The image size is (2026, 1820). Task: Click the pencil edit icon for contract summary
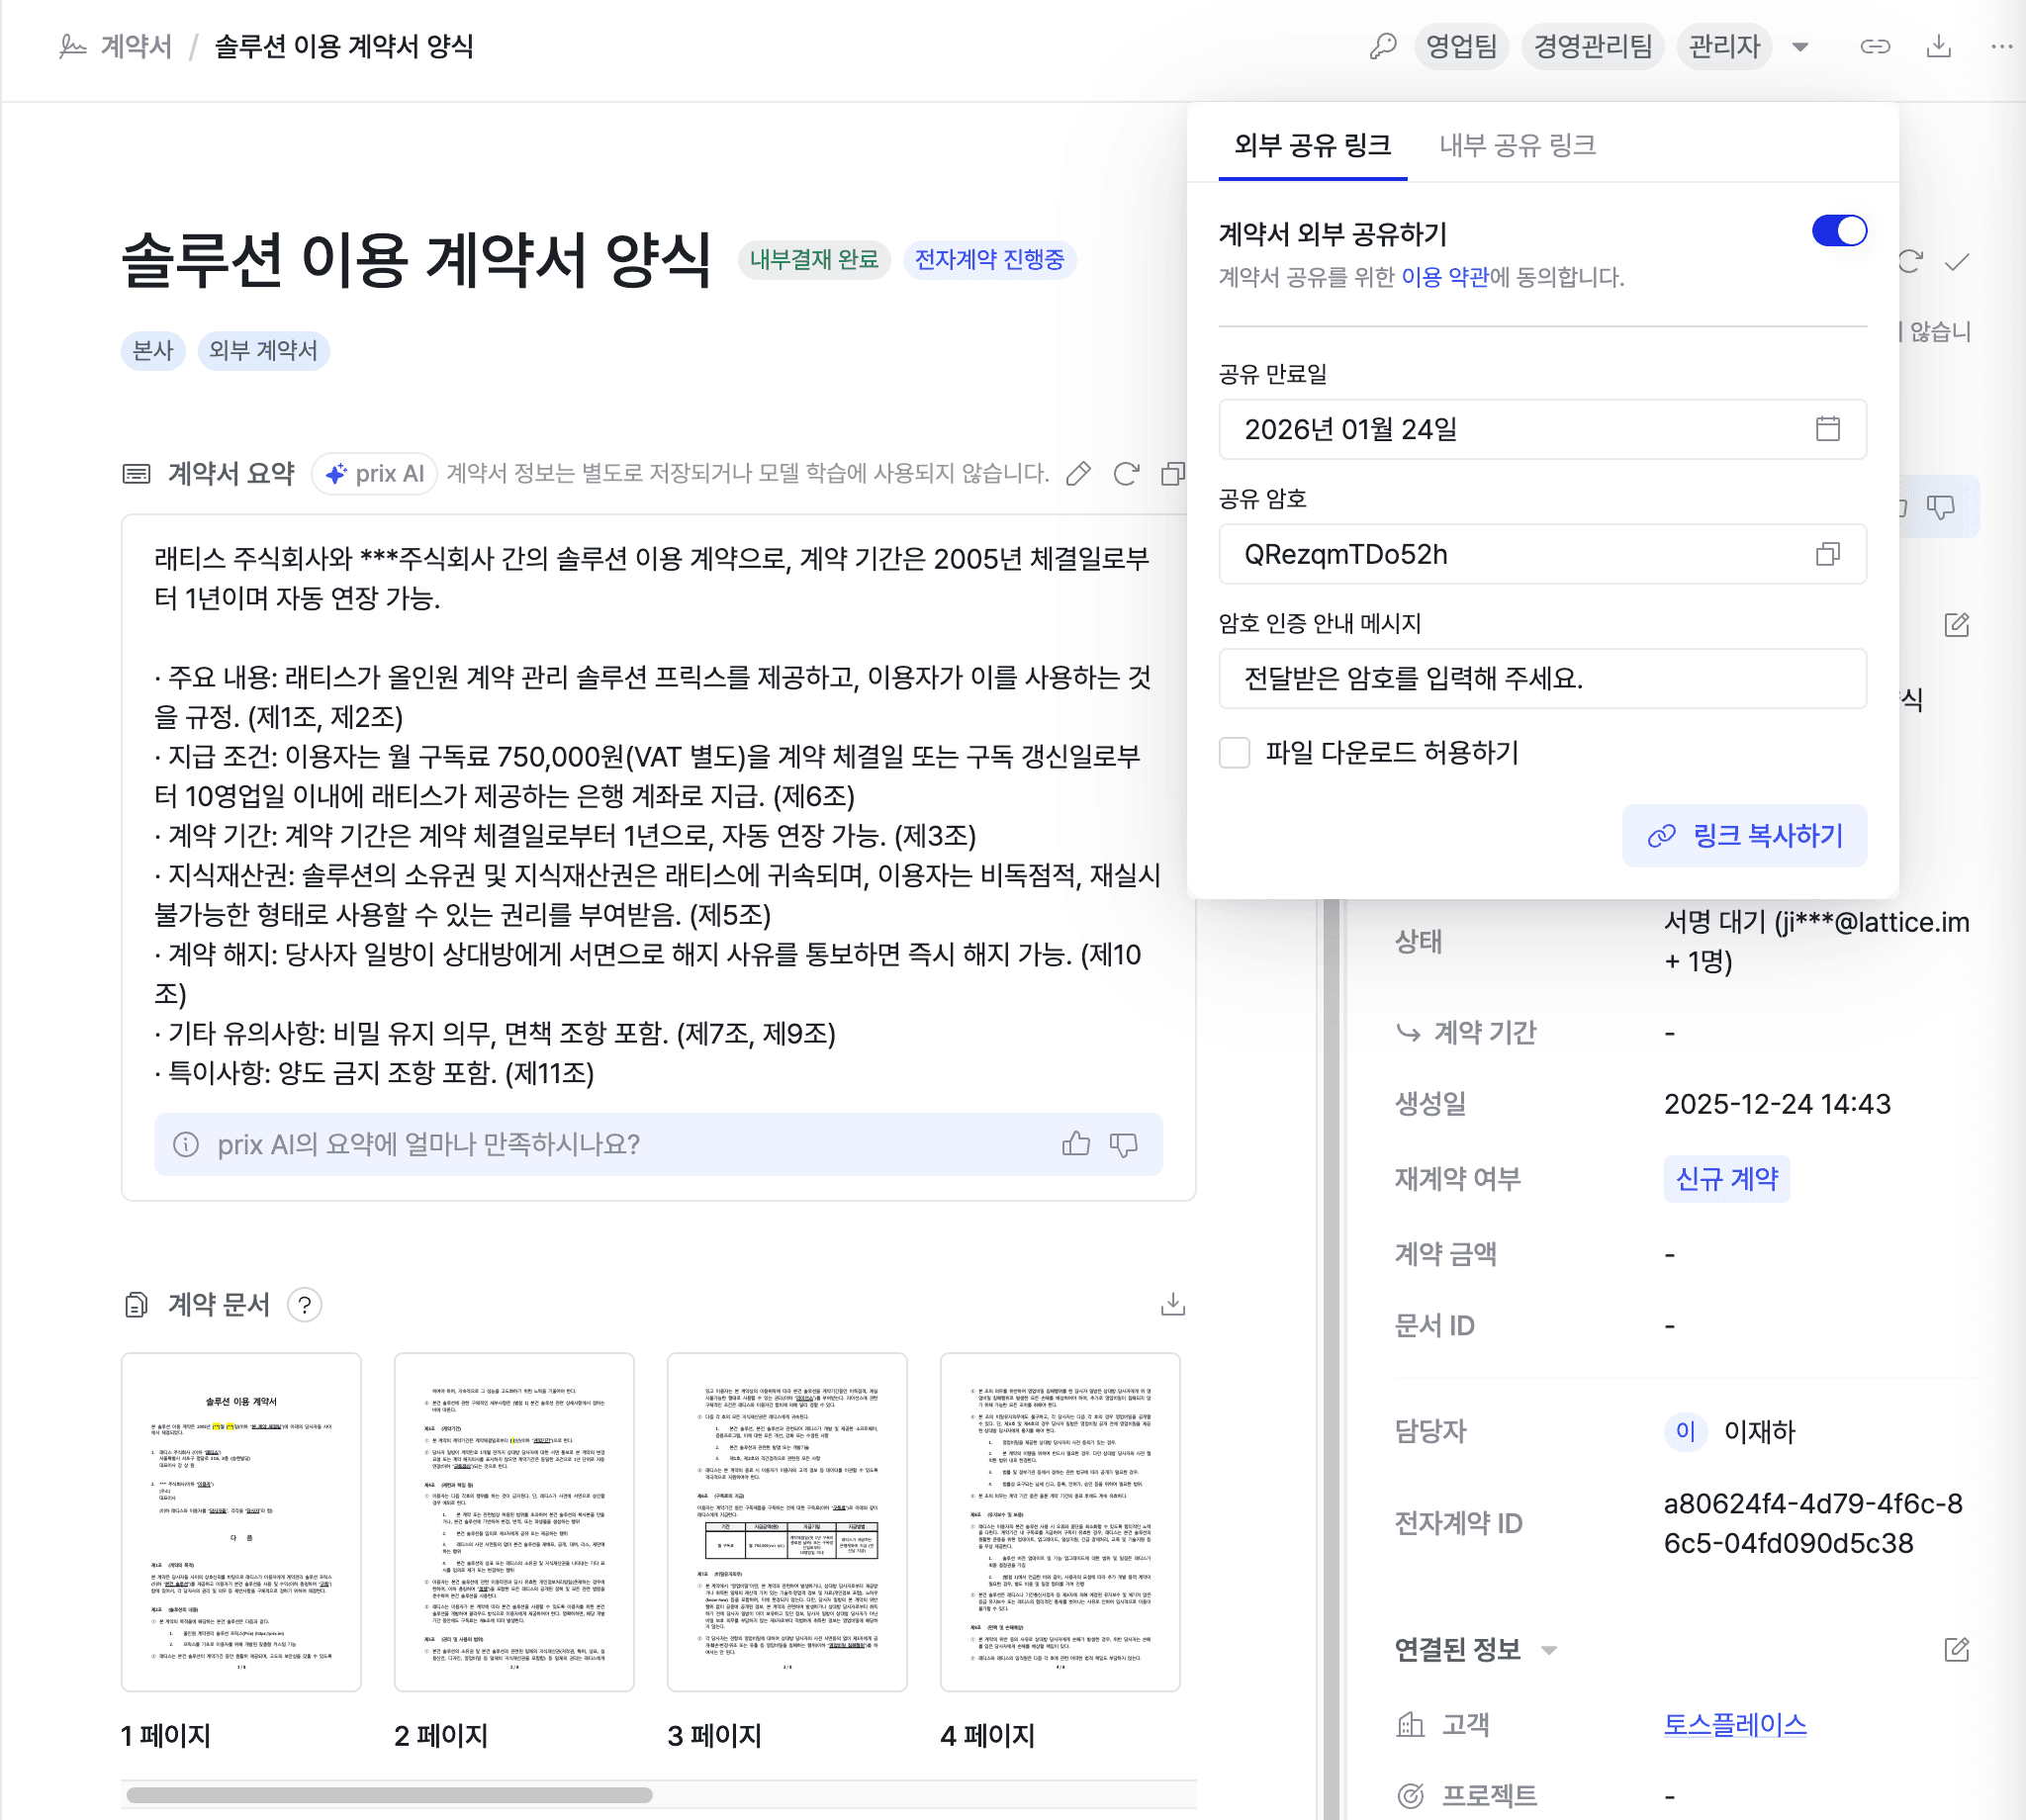coord(1078,473)
